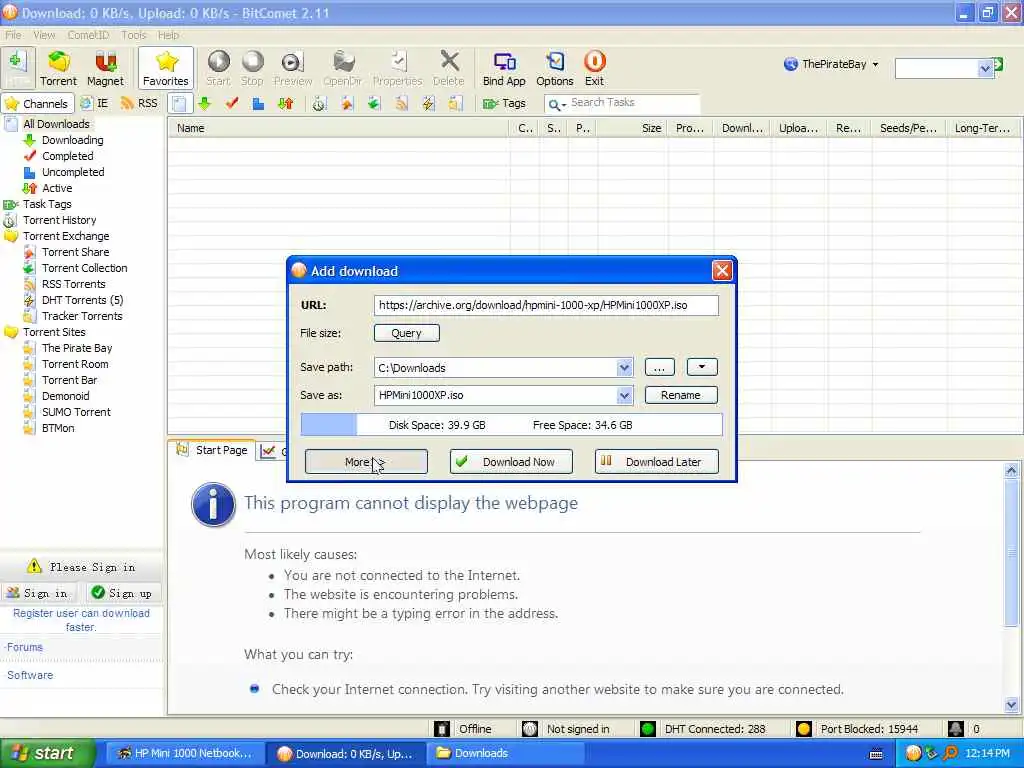This screenshot has height=768, width=1024.
Task: Click the ThePirateBay search engine icon
Action: point(791,64)
